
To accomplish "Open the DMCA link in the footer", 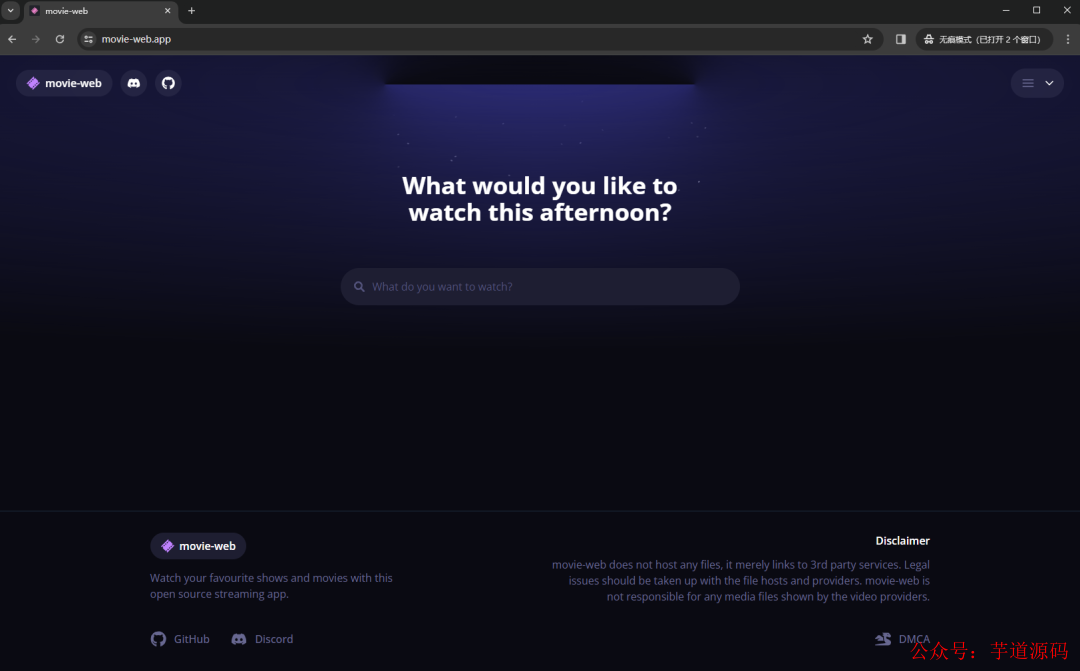I will (x=902, y=639).
